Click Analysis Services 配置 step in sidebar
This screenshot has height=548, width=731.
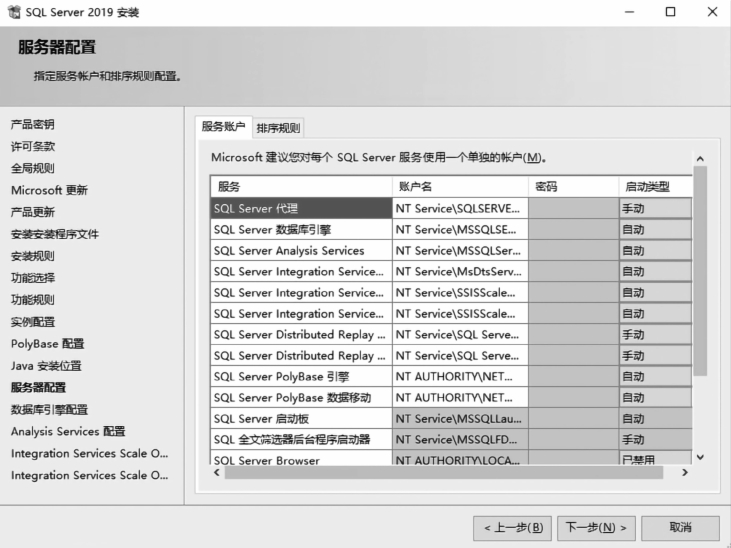(68, 431)
